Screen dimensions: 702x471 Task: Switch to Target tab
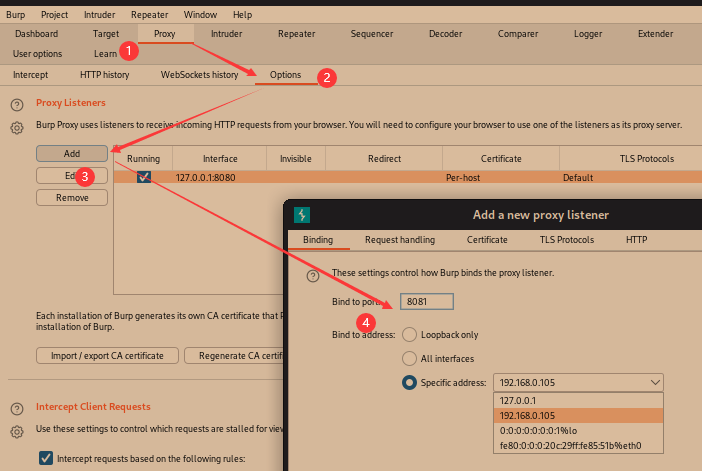coord(106,34)
